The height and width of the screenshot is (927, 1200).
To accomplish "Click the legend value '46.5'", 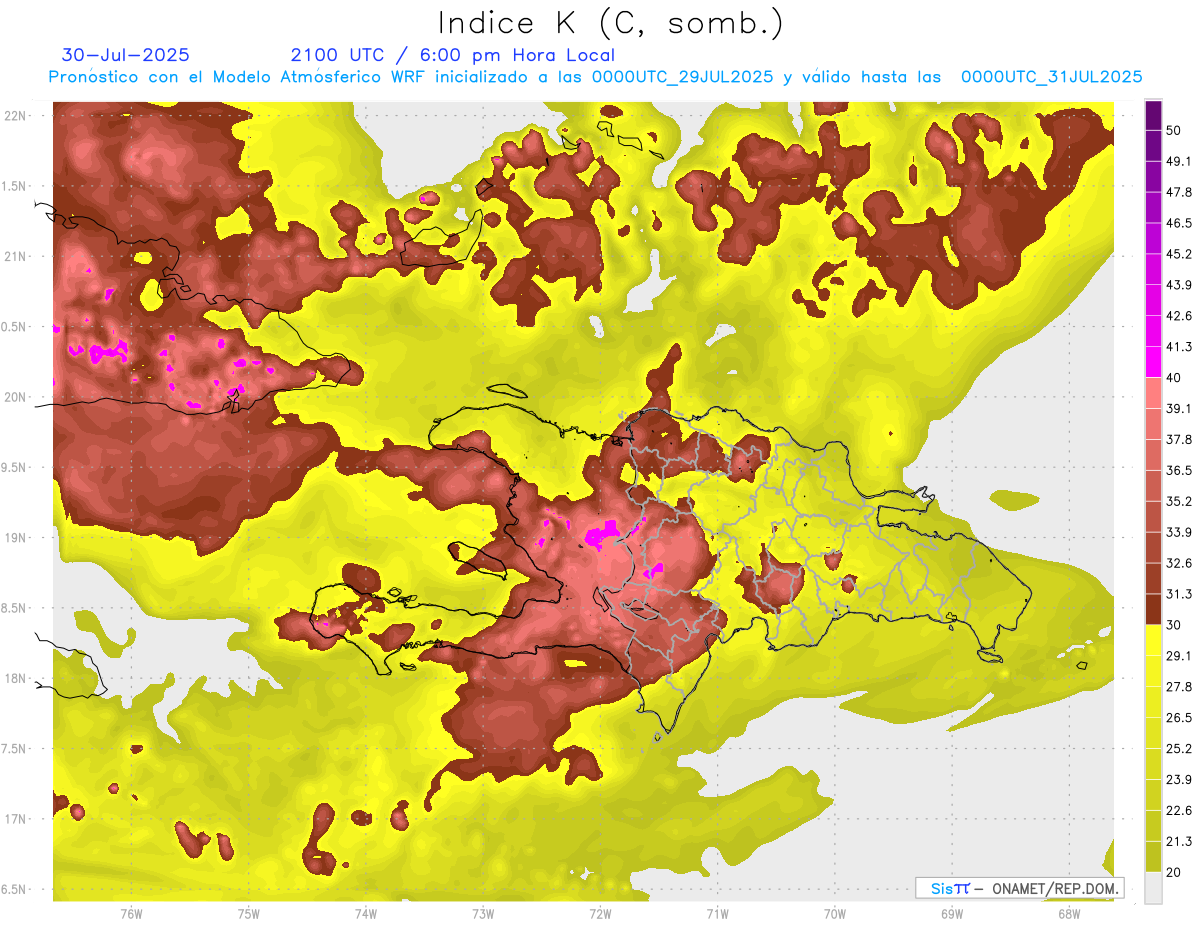I will pos(1179,223).
